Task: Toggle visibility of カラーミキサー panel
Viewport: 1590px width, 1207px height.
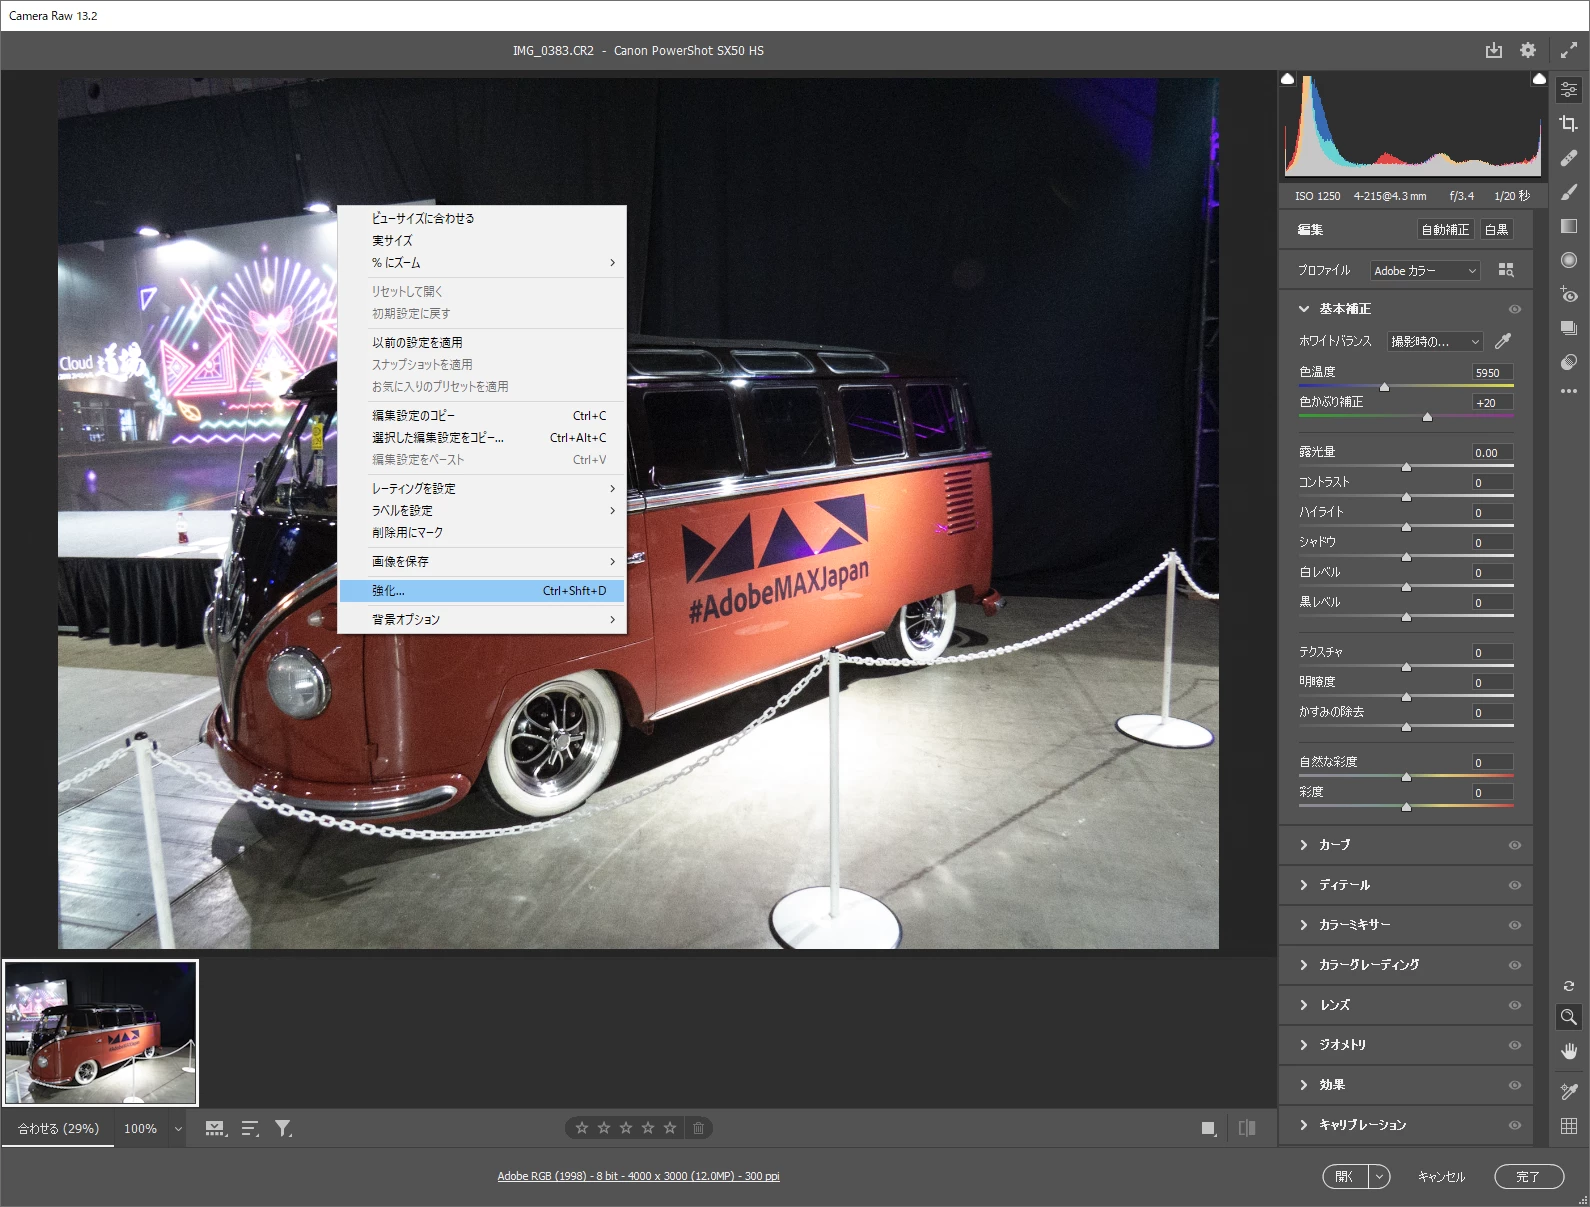Action: (x=1515, y=925)
